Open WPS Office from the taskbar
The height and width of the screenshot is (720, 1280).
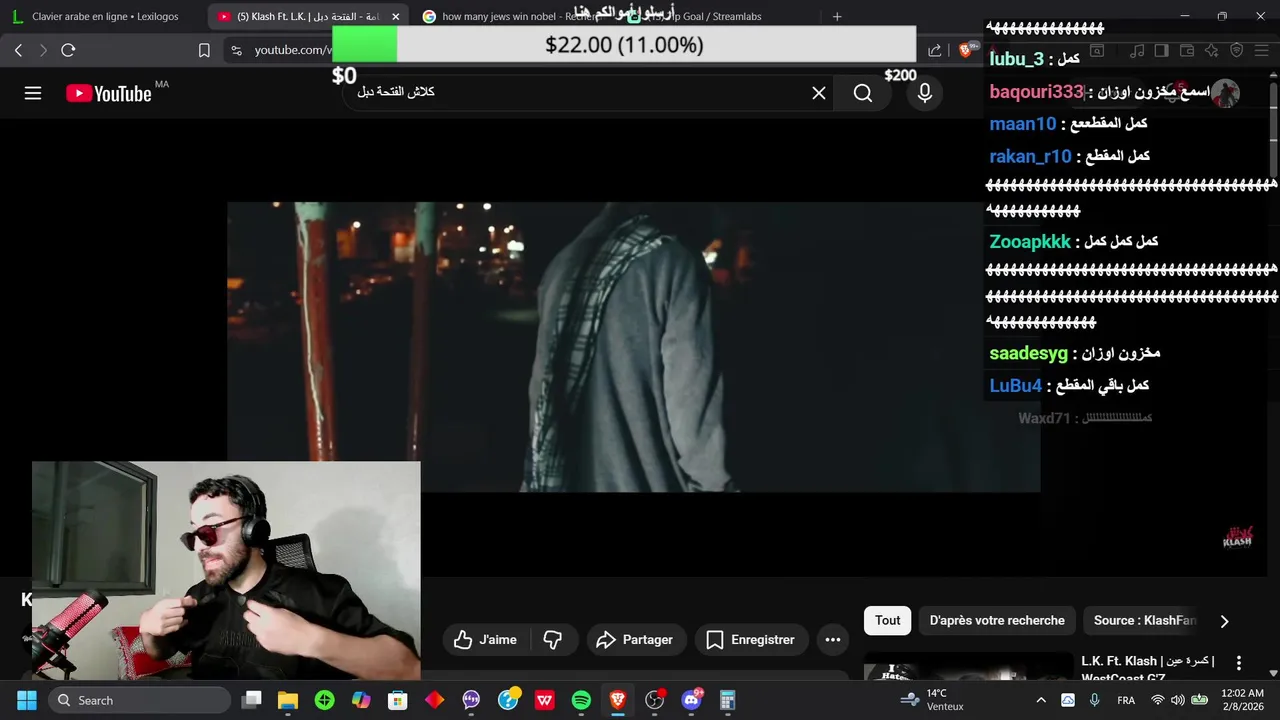coord(545,700)
